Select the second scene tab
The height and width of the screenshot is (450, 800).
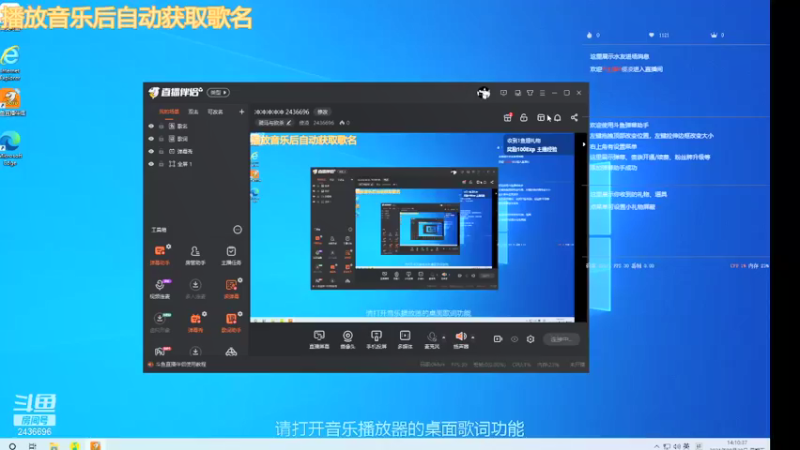[193, 112]
